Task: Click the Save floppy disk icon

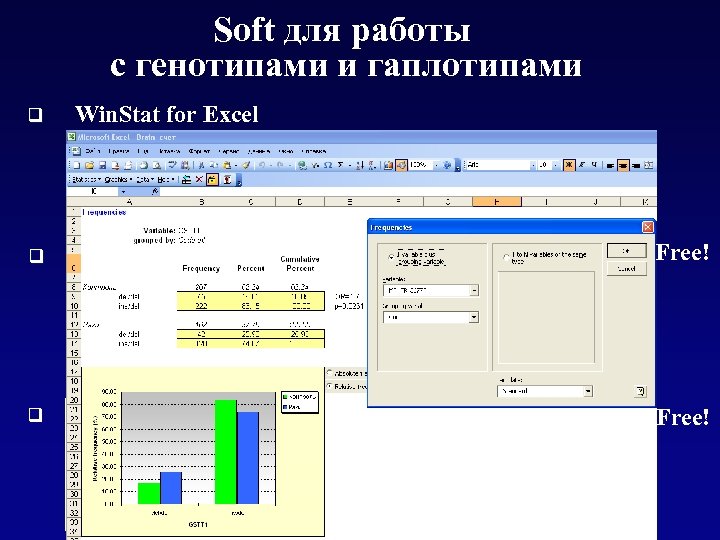Action: pyautogui.click(x=103, y=165)
